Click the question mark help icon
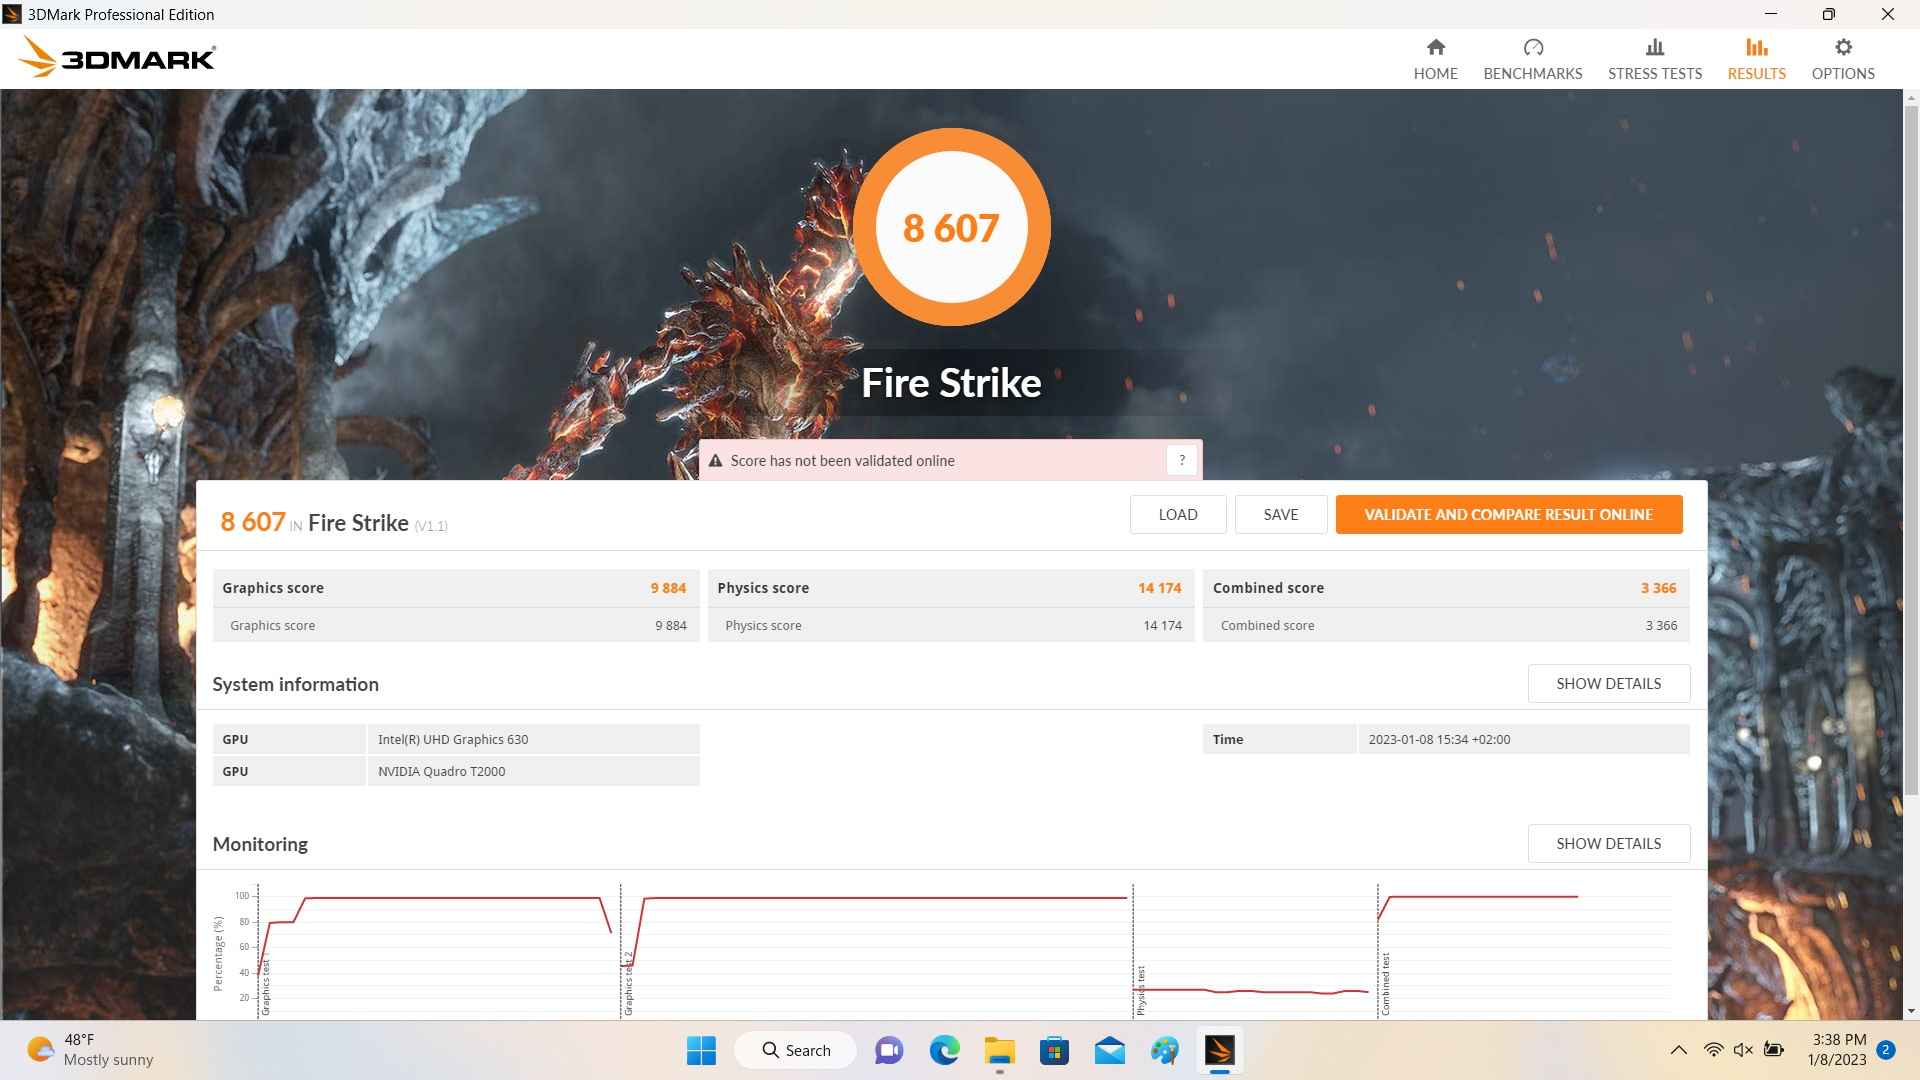The image size is (1920, 1080). pyautogui.click(x=1181, y=460)
